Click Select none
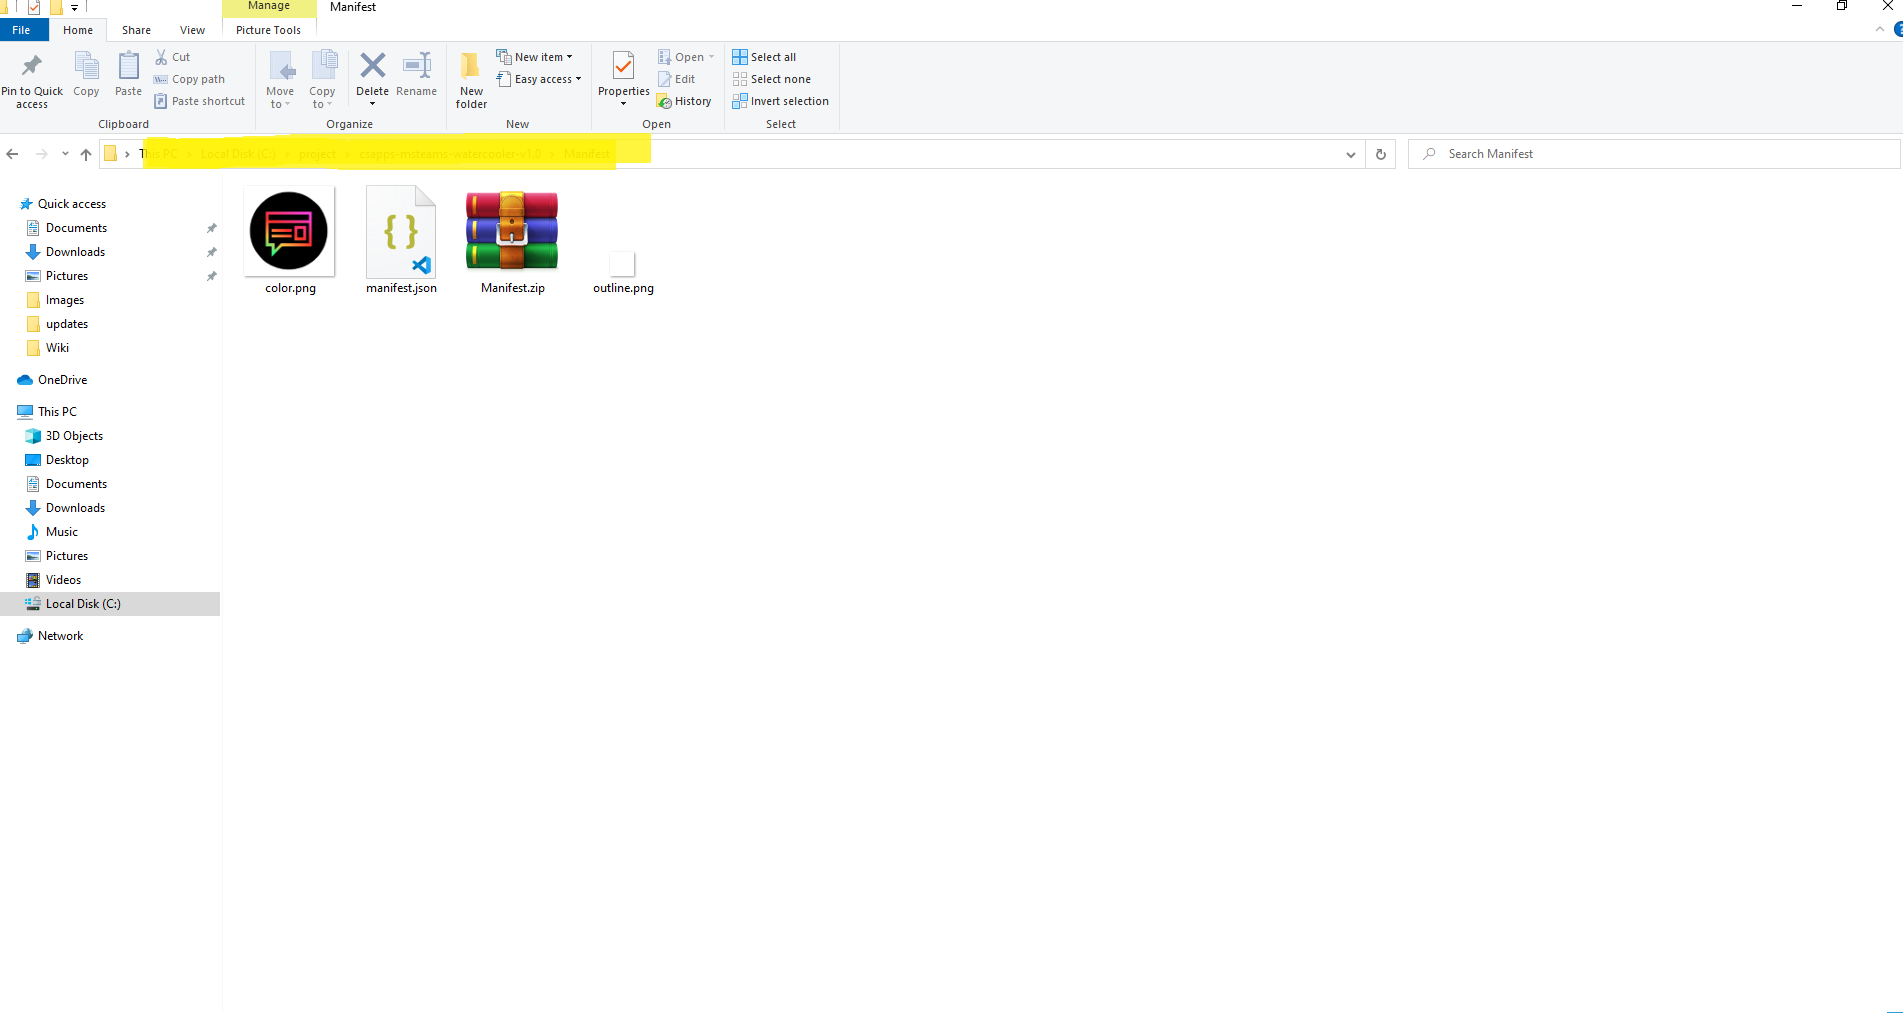This screenshot has width=1903, height=1013. (772, 79)
